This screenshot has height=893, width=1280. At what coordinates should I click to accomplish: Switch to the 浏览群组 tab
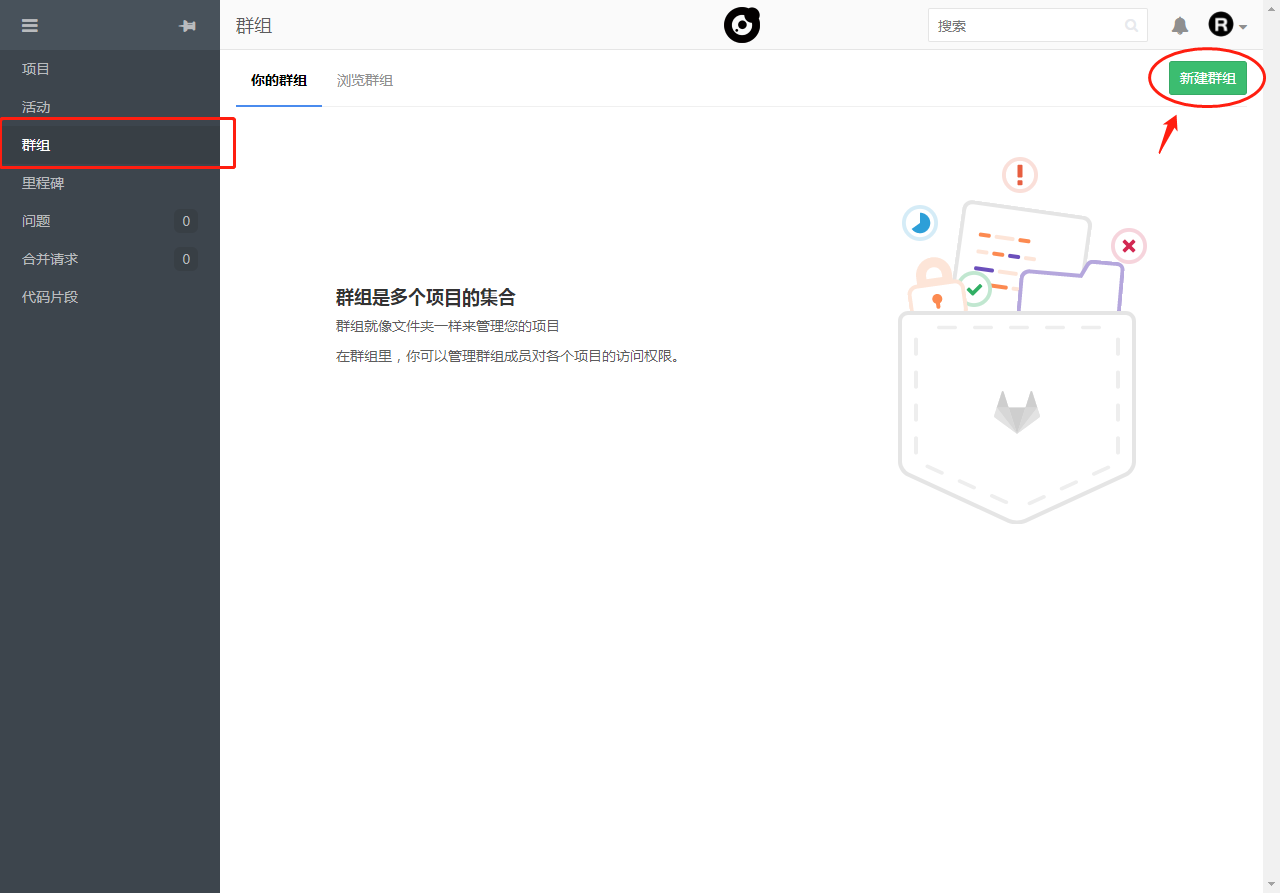tap(365, 80)
